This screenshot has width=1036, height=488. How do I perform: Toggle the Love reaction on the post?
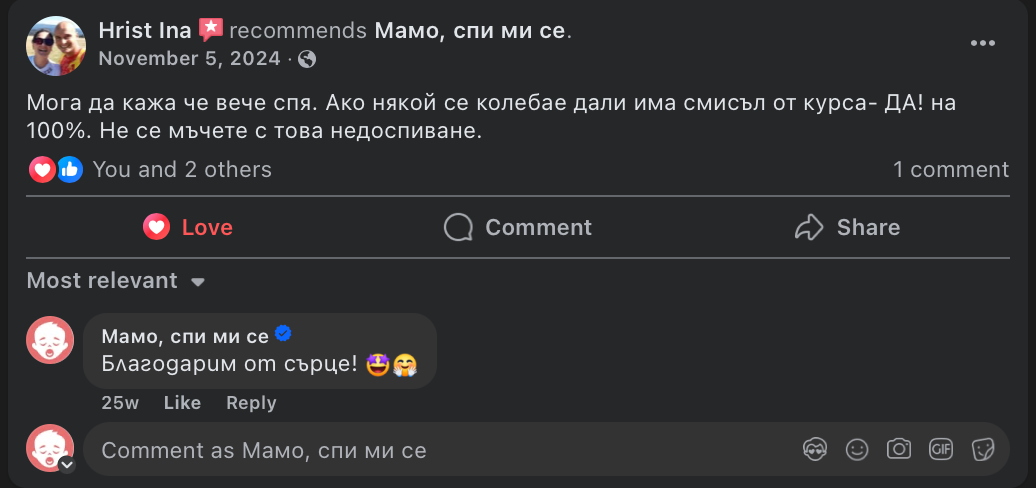188,228
